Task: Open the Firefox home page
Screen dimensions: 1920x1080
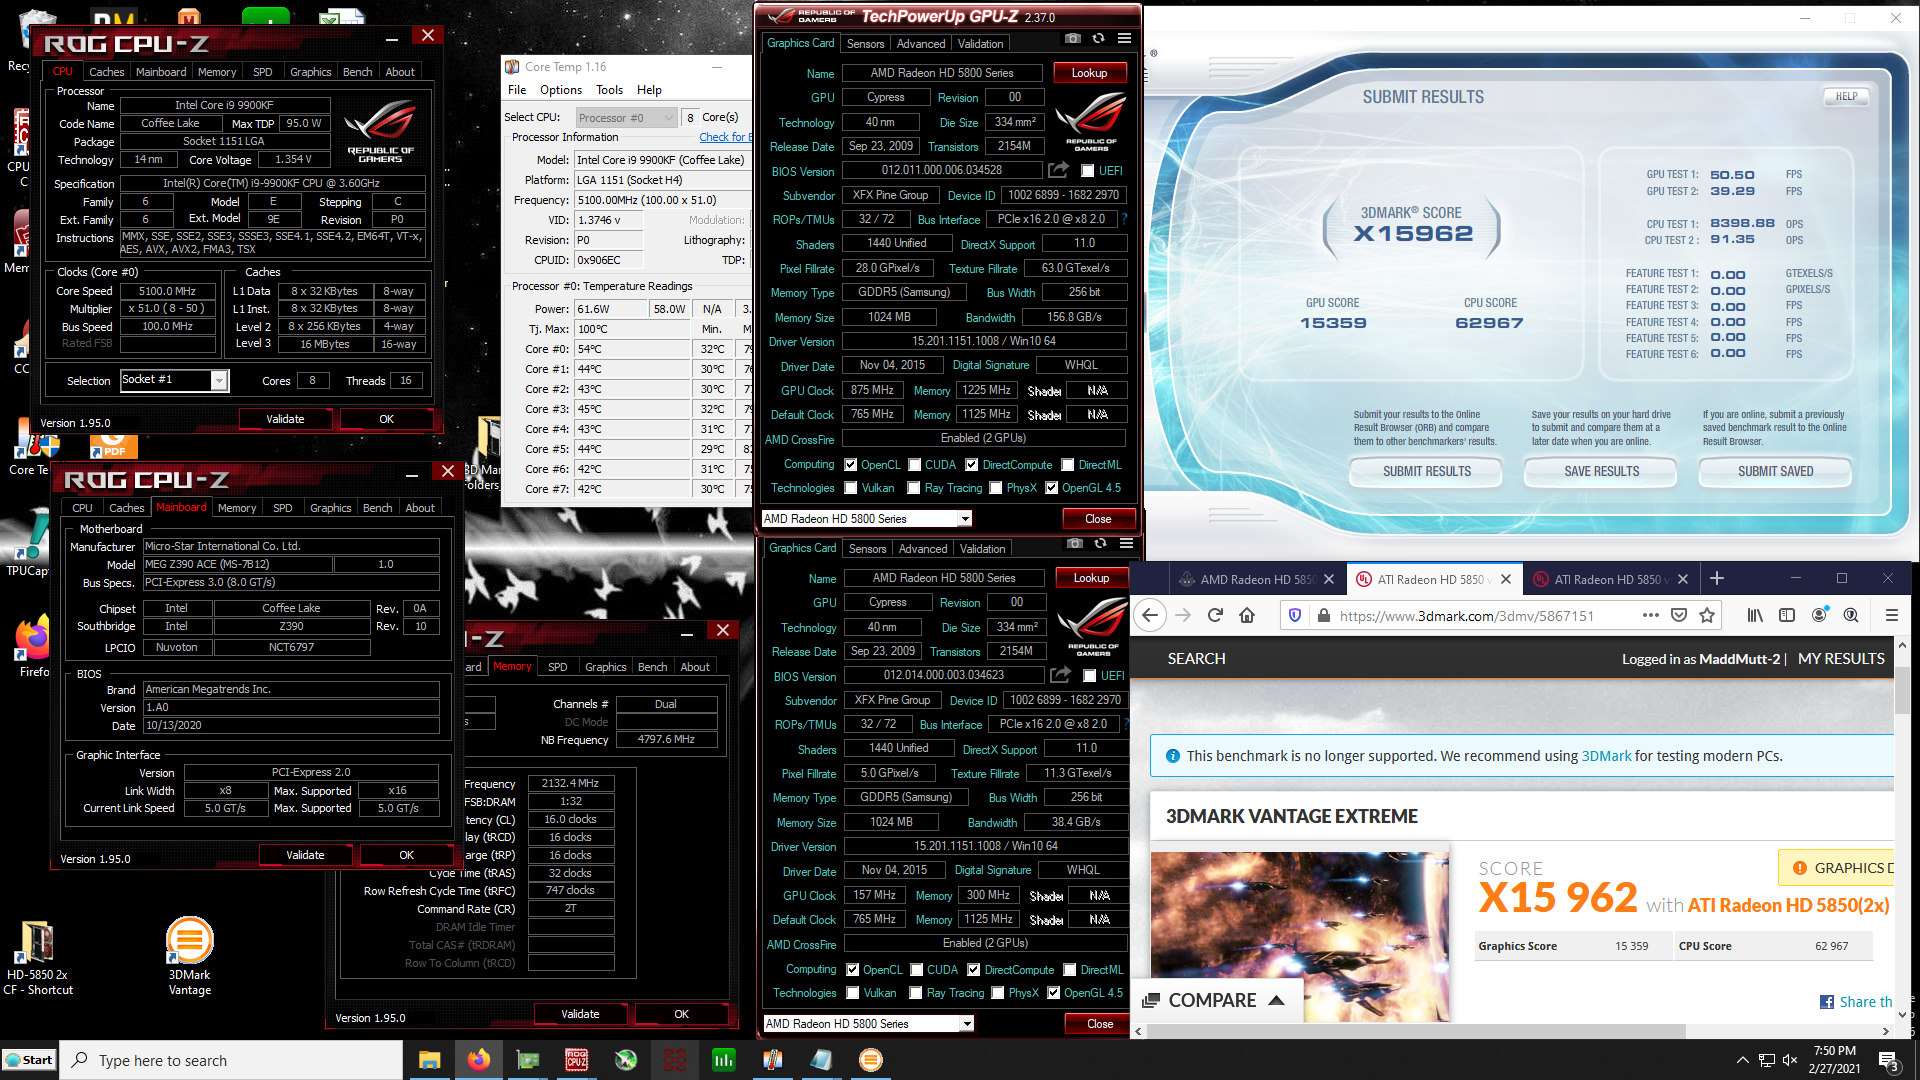Action: point(1247,616)
